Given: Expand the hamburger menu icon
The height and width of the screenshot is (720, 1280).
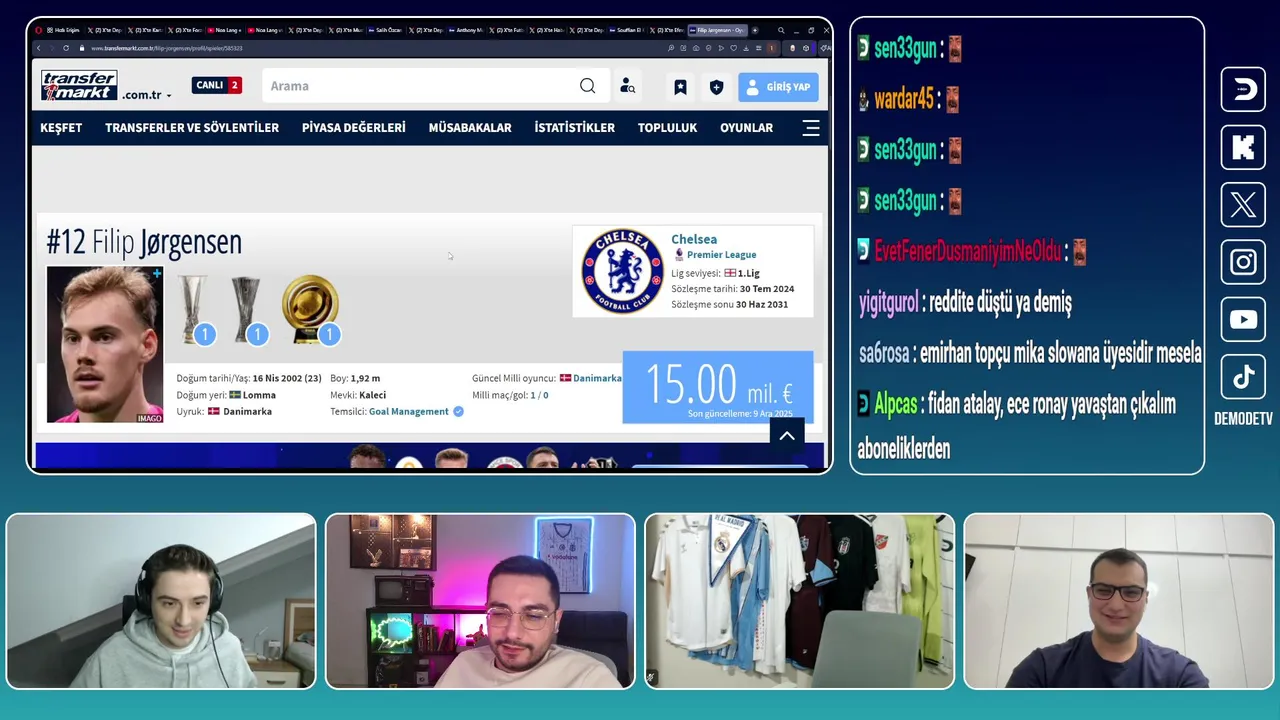Looking at the screenshot, I should (x=811, y=128).
